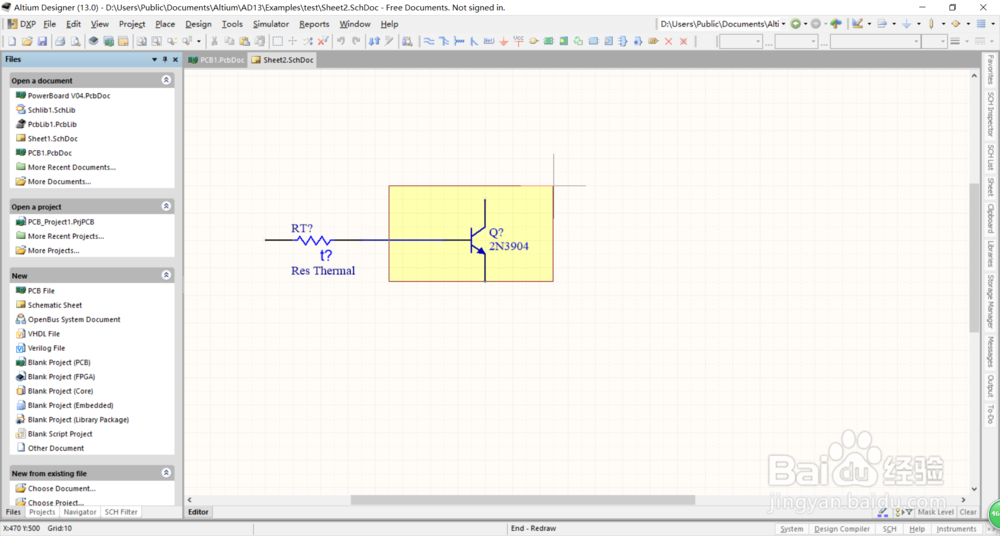The width and height of the screenshot is (1000, 536).
Task: Switch to the Projects panel tab
Action: click(x=43, y=512)
